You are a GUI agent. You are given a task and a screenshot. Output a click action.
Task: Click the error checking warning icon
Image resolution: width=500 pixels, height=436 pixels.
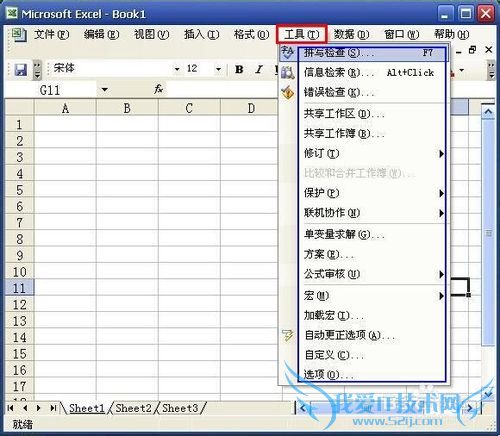tap(287, 92)
